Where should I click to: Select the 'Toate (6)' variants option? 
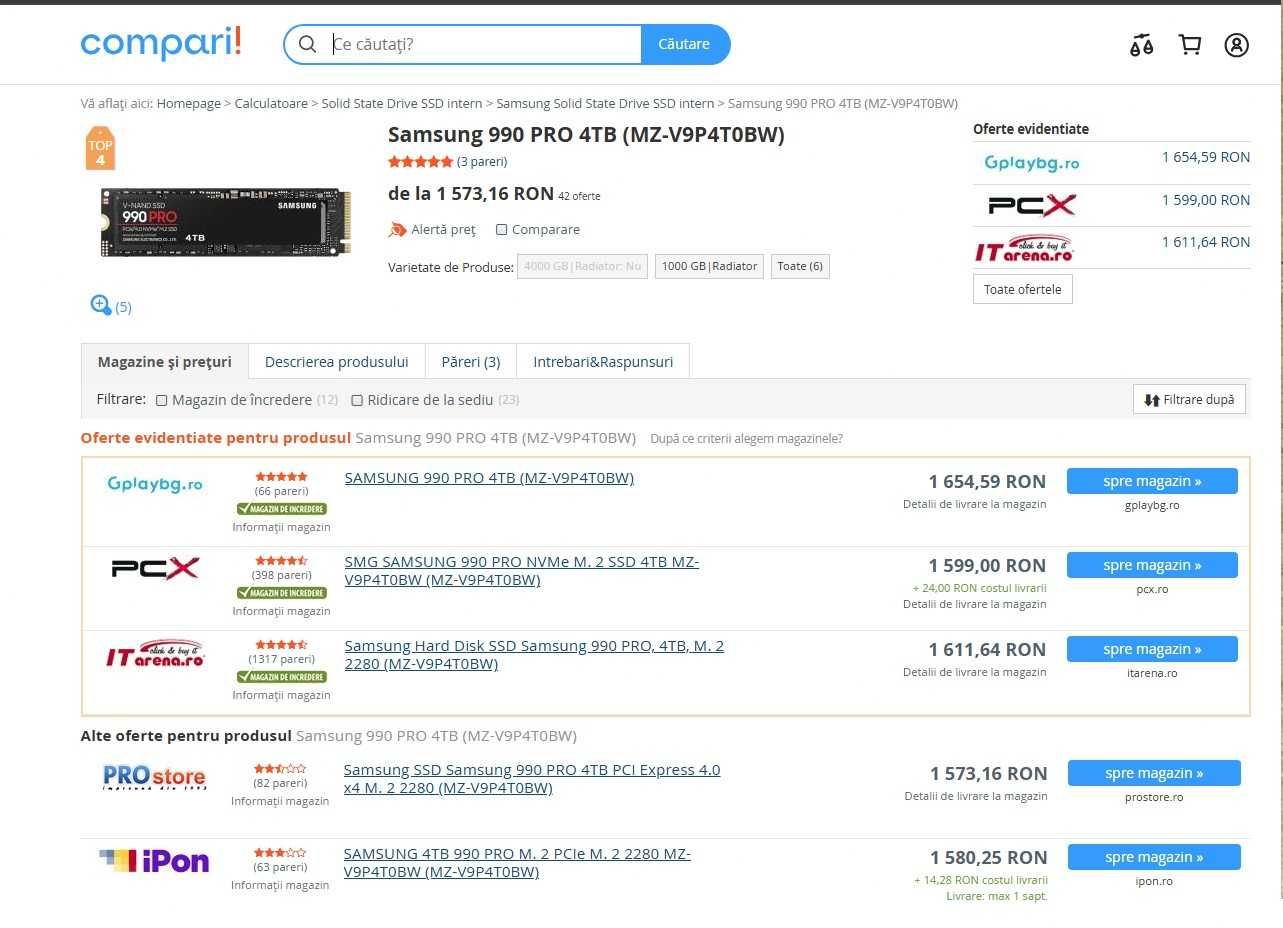800,266
